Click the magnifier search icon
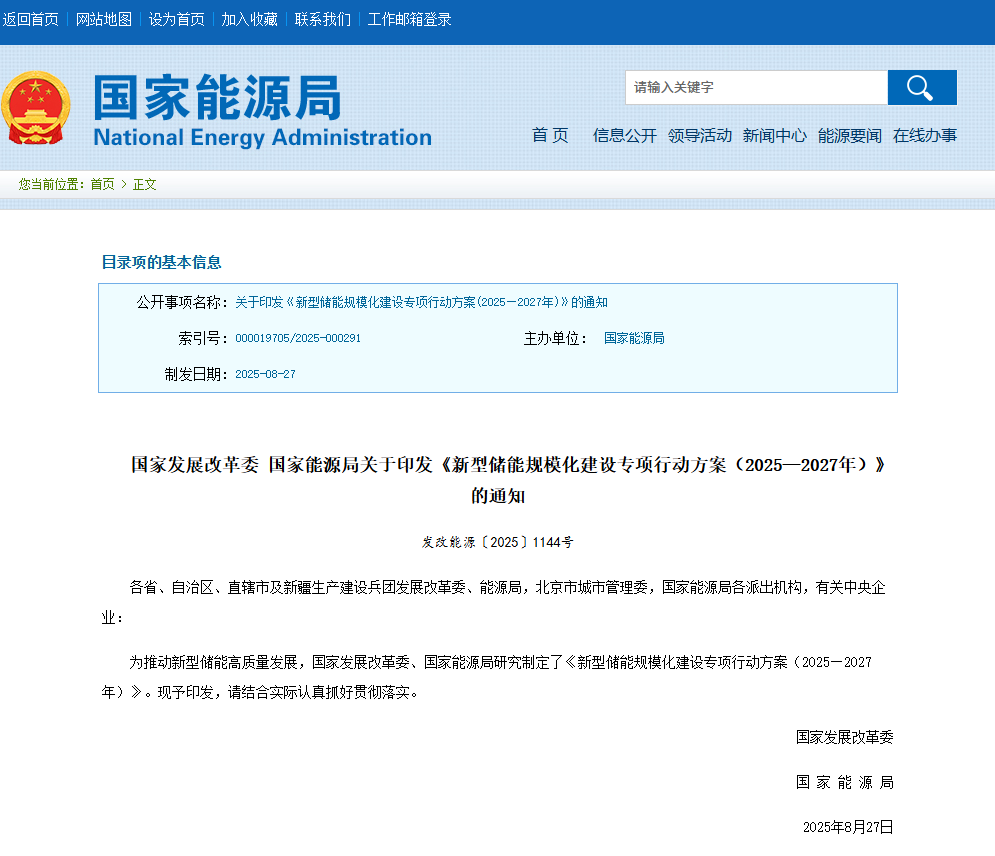Image resolution: width=995 pixels, height=856 pixels. [920, 88]
